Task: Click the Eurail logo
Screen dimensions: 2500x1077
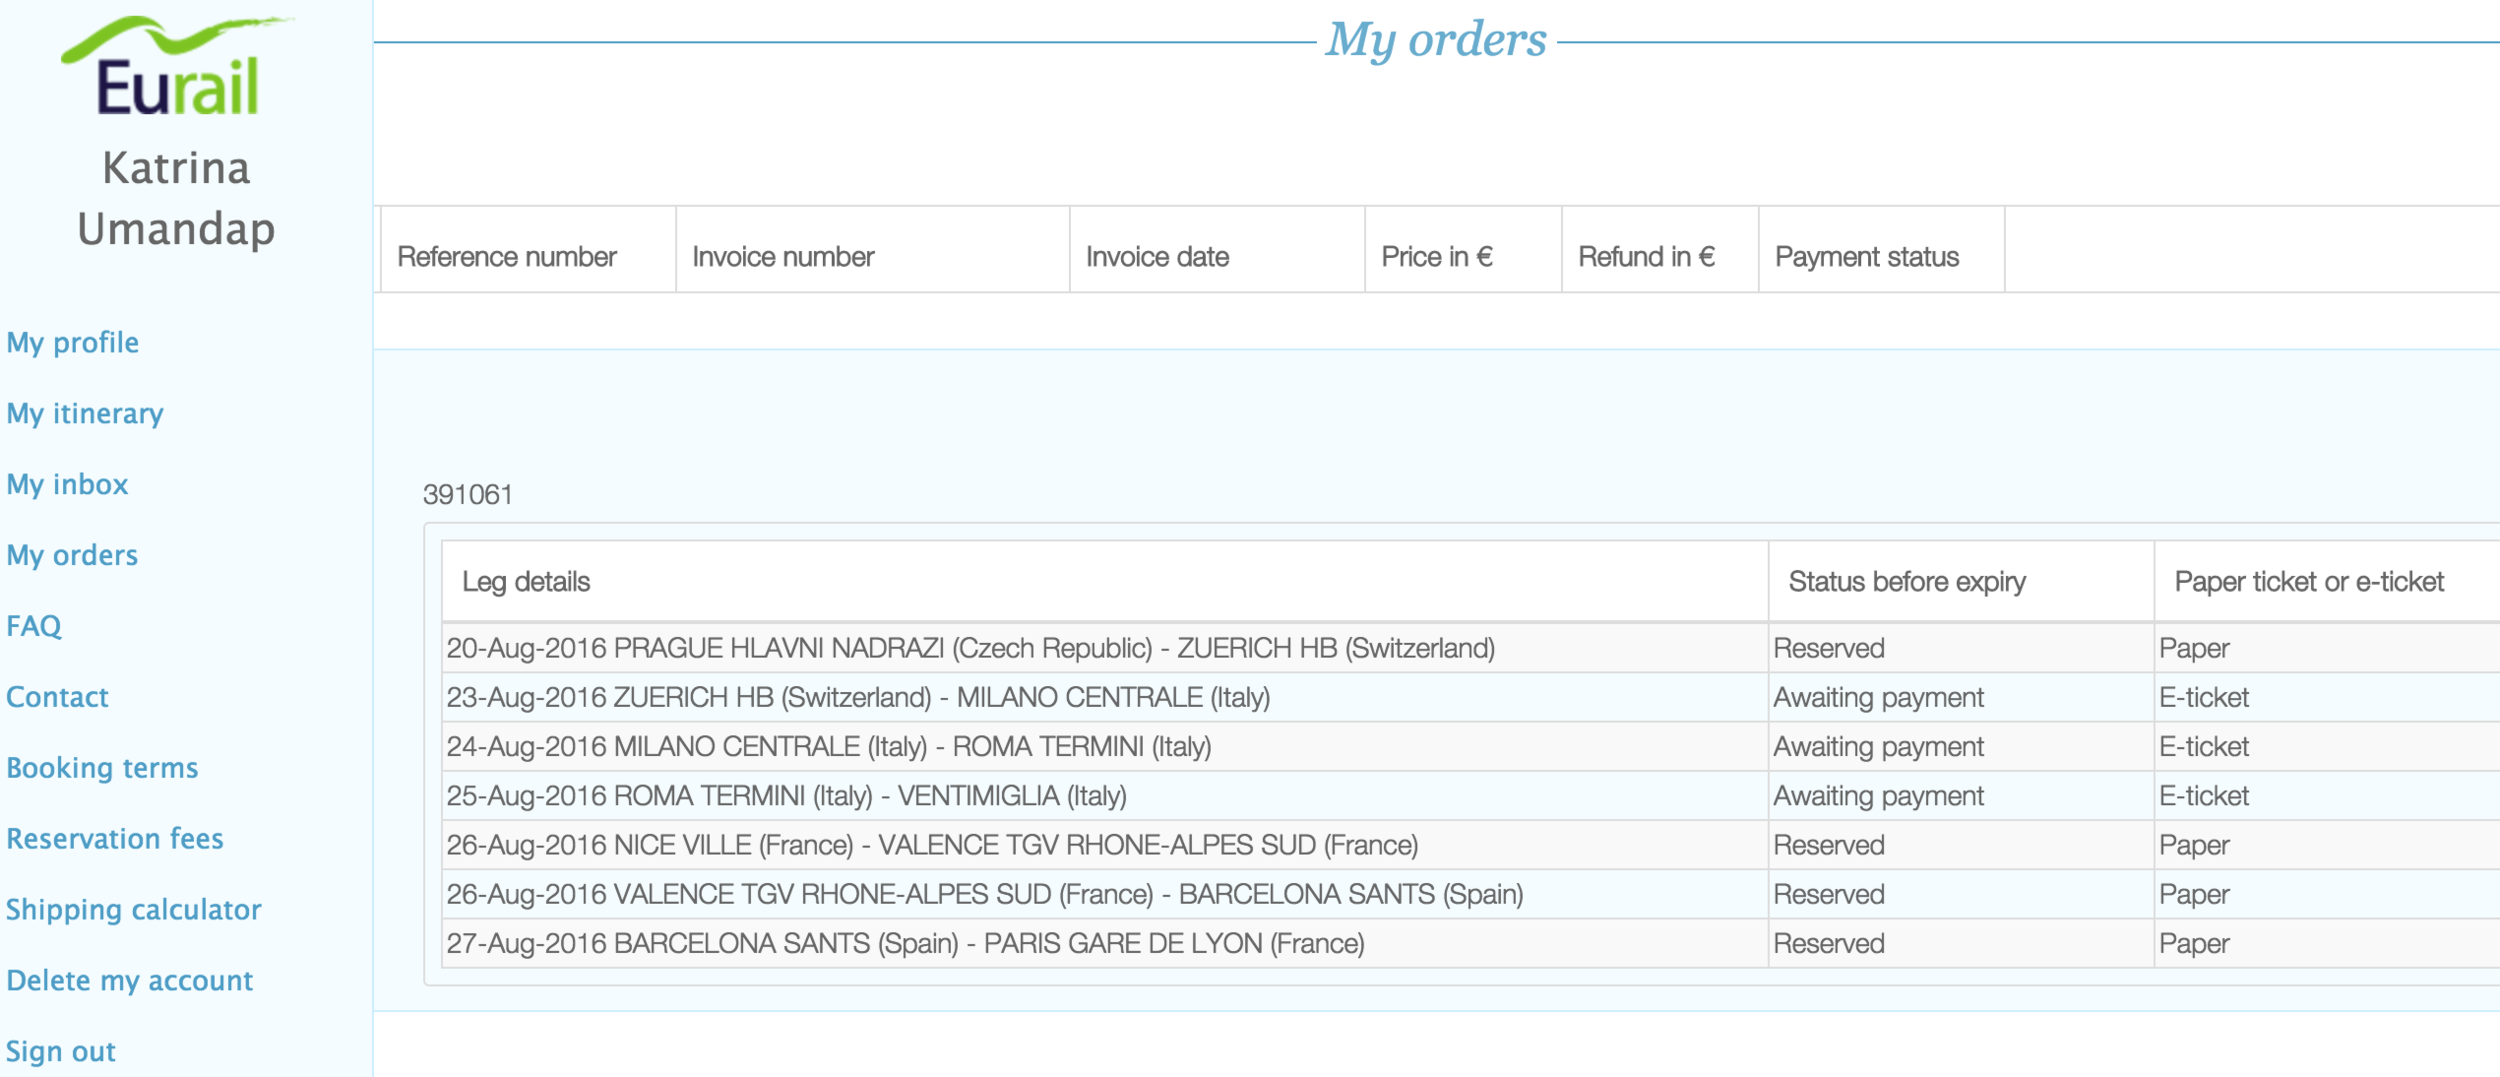Action: coord(176,67)
